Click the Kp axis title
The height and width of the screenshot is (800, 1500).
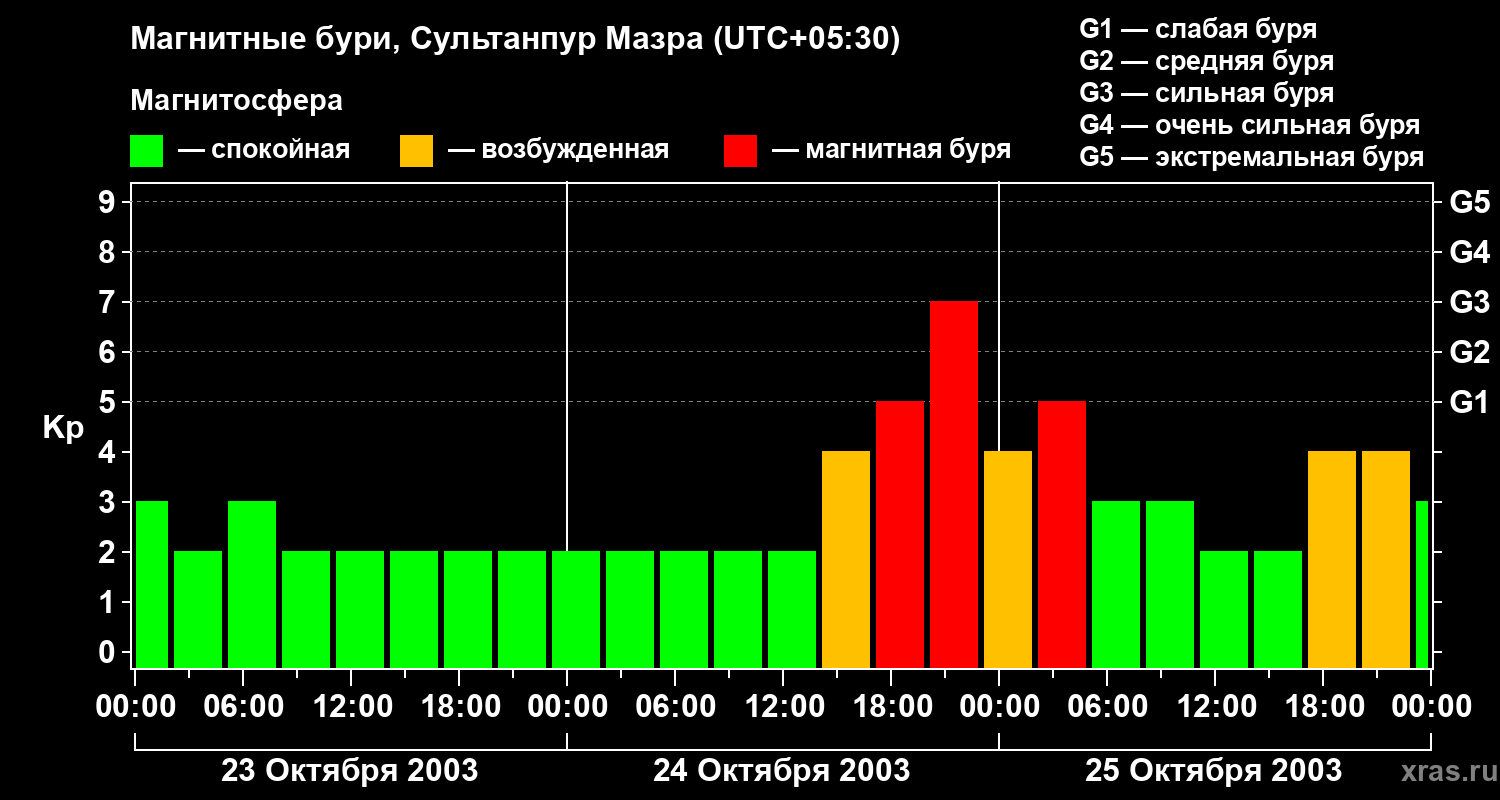(x=63, y=428)
